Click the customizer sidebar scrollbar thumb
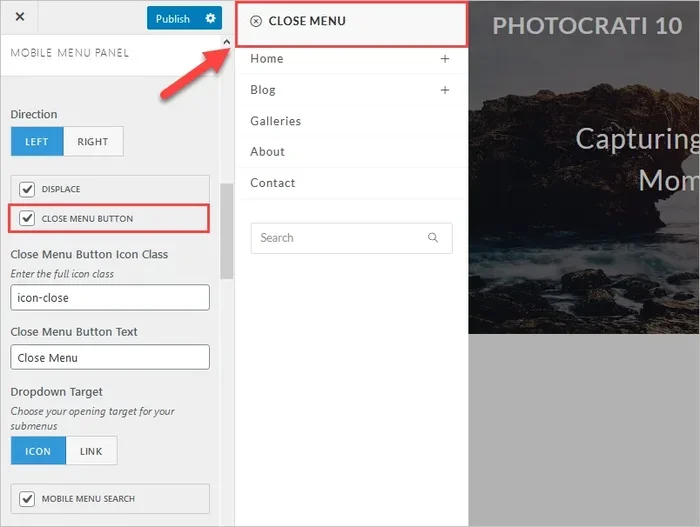This screenshot has height=527, width=700. [227, 231]
